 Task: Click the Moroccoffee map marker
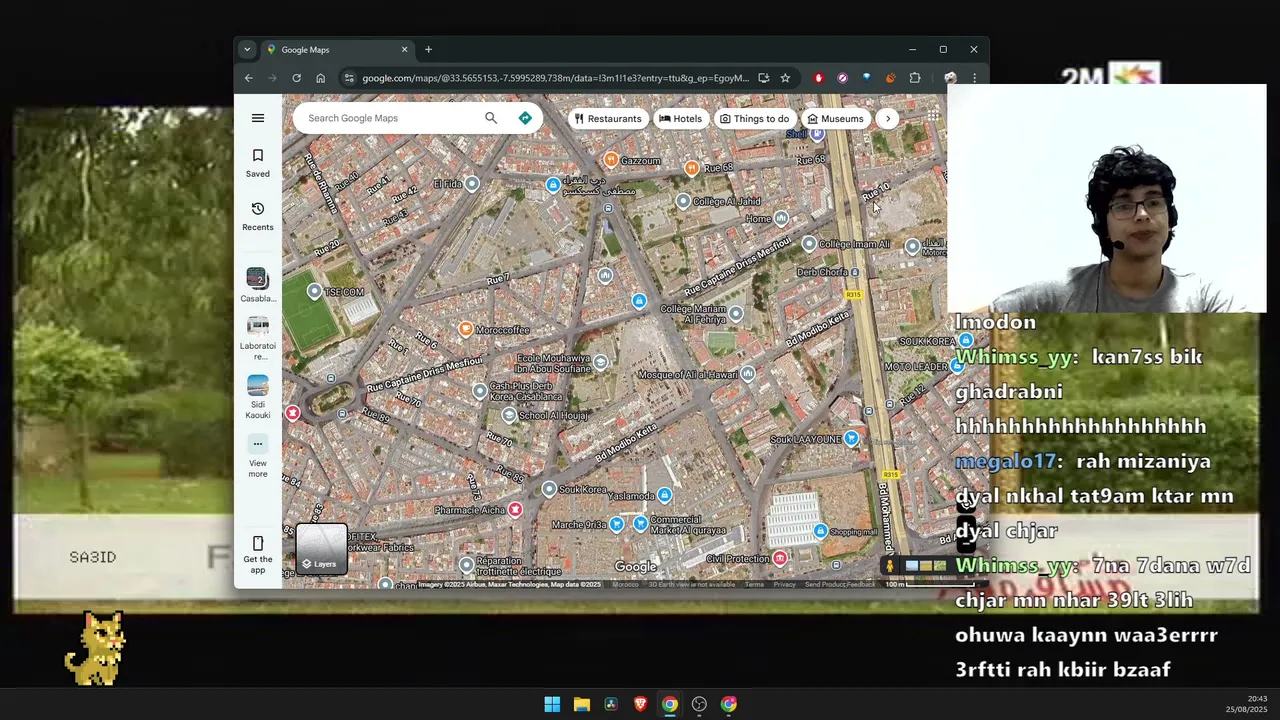tap(465, 329)
